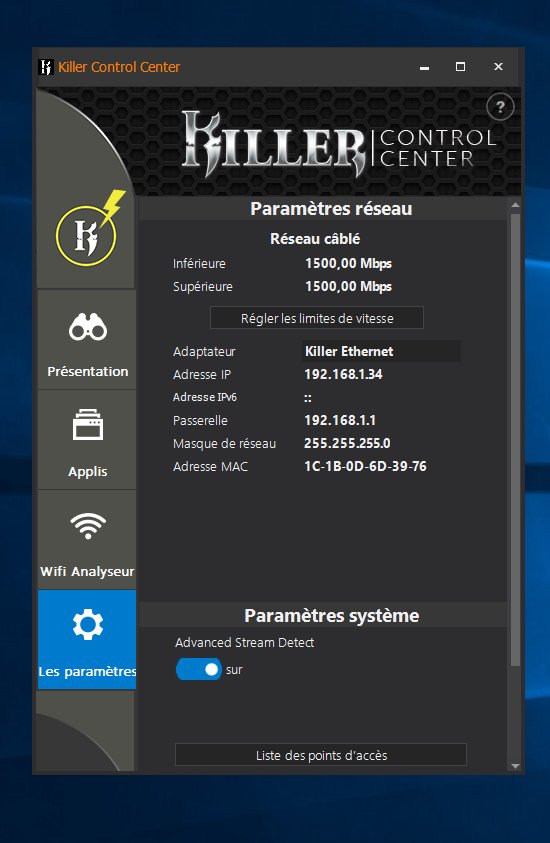
Task: Click the Adresse MAC label
Action: tap(210, 467)
